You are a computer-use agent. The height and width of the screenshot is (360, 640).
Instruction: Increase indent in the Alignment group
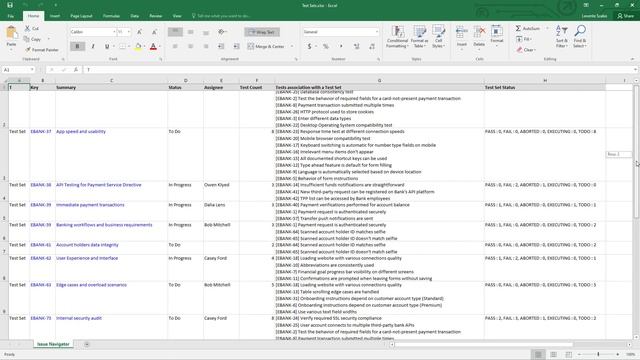click(236, 47)
